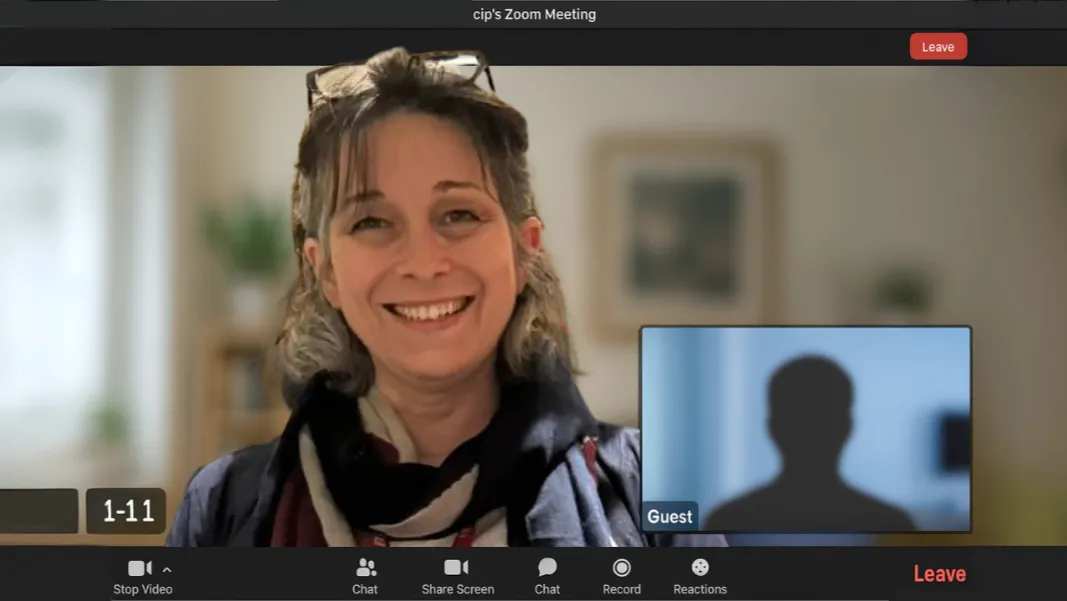Click the Reactions text label
The height and width of the screenshot is (601, 1067).
click(x=700, y=590)
